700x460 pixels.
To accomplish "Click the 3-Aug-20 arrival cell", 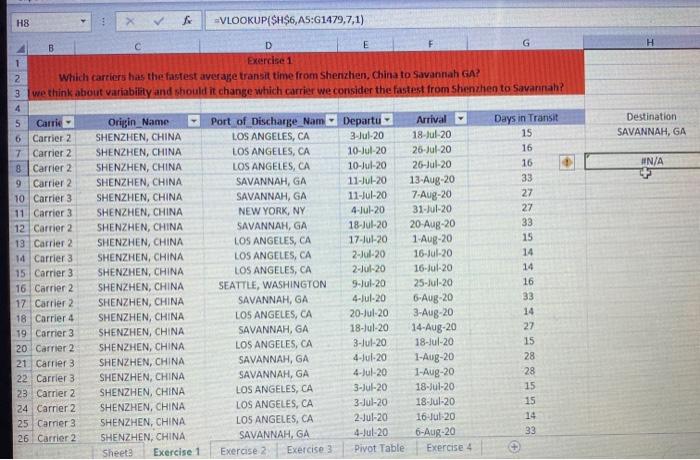I will [433, 312].
